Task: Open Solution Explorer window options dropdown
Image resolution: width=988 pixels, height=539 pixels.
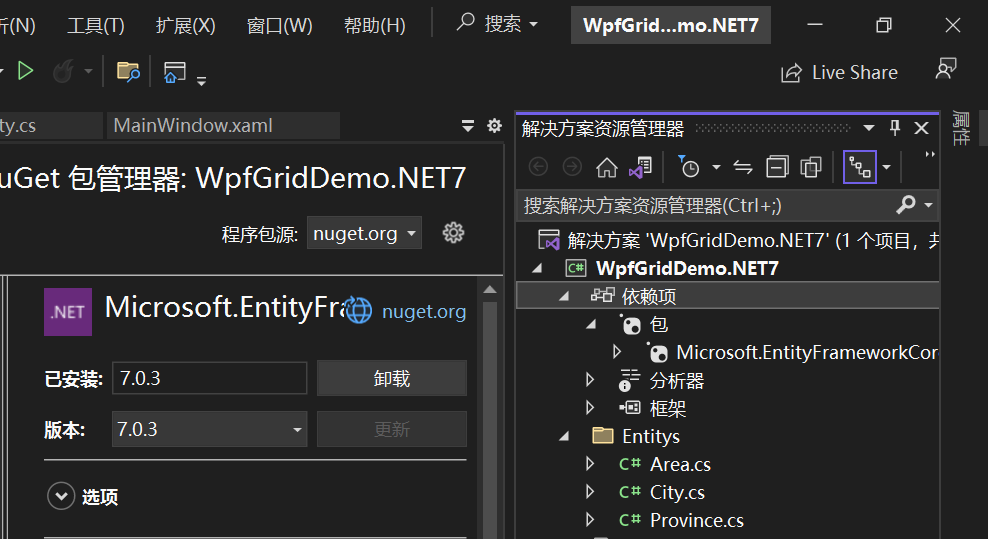Action: [x=869, y=128]
